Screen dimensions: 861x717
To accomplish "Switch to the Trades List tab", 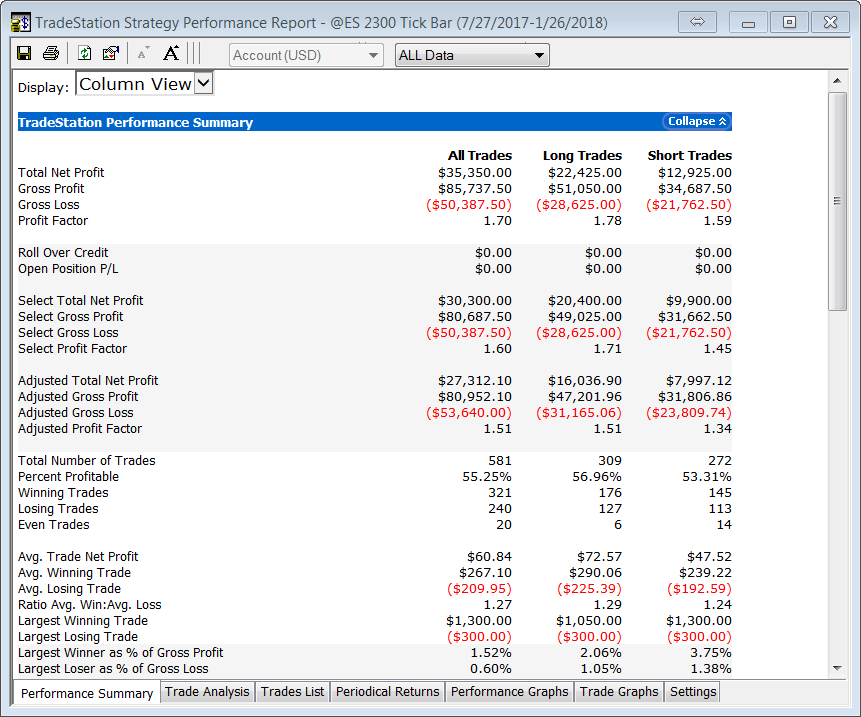I will pos(292,692).
